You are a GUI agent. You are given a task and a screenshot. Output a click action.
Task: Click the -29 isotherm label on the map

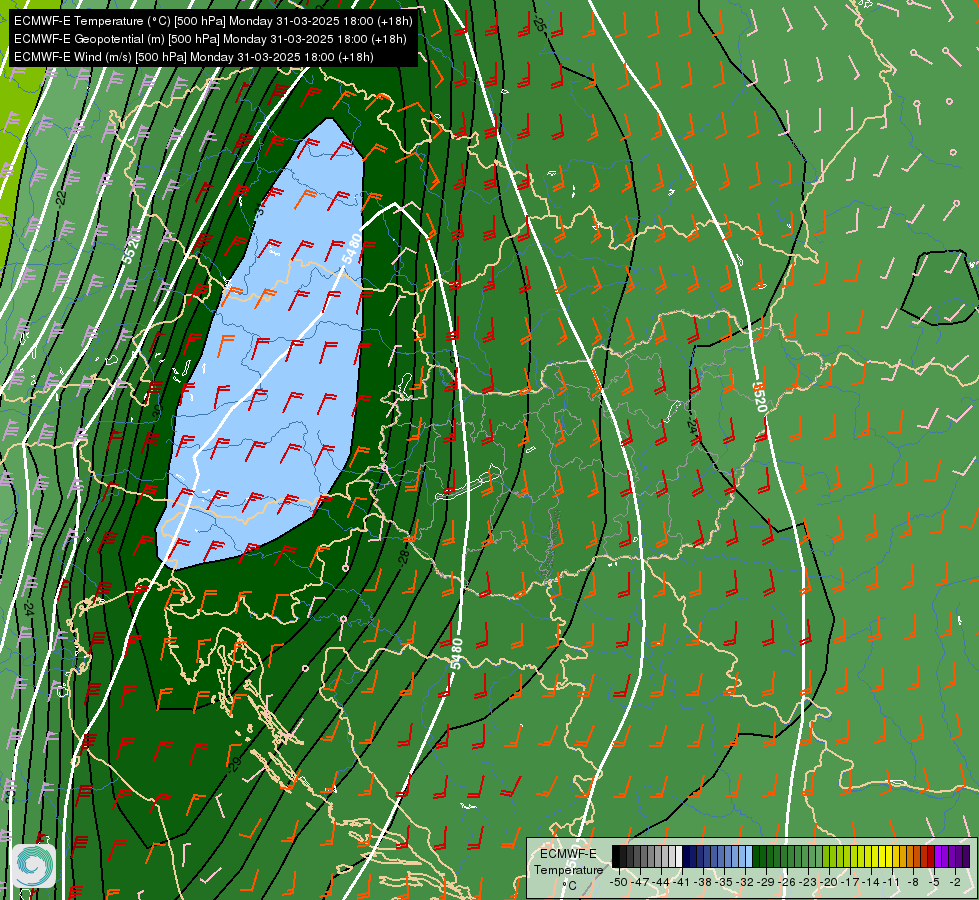point(235,763)
